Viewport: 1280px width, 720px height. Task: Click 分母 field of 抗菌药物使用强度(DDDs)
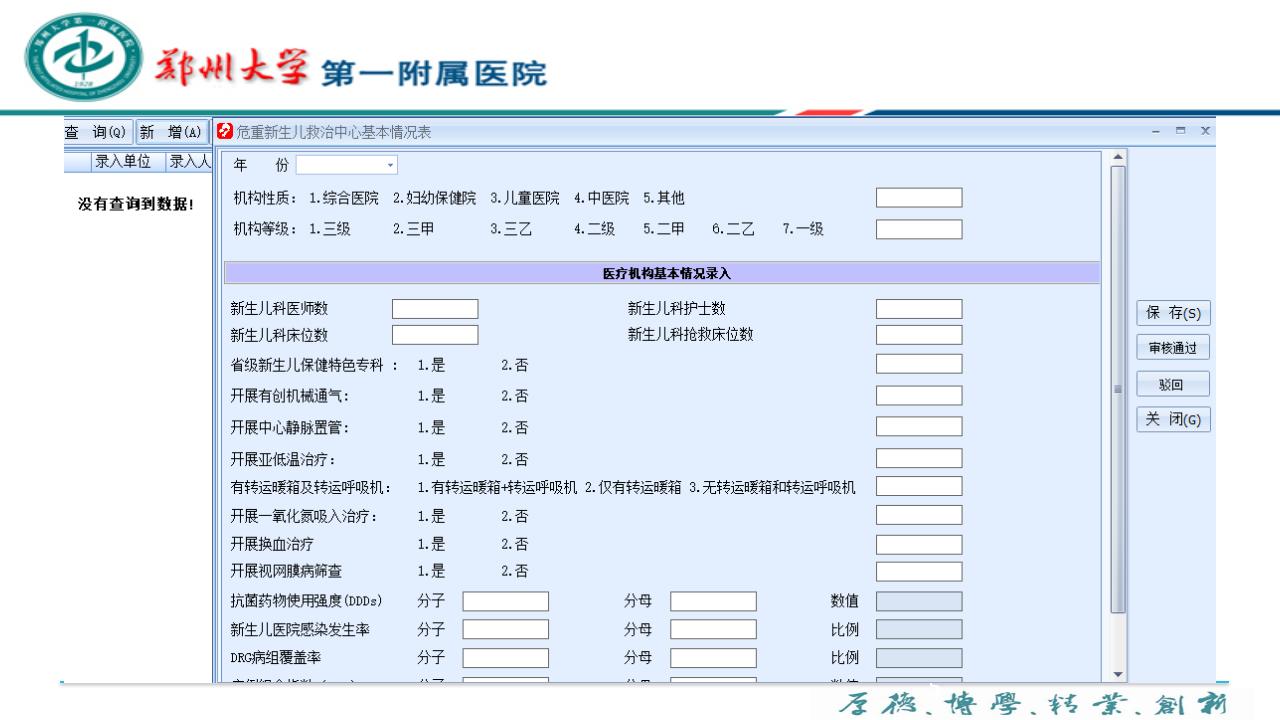point(713,601)
